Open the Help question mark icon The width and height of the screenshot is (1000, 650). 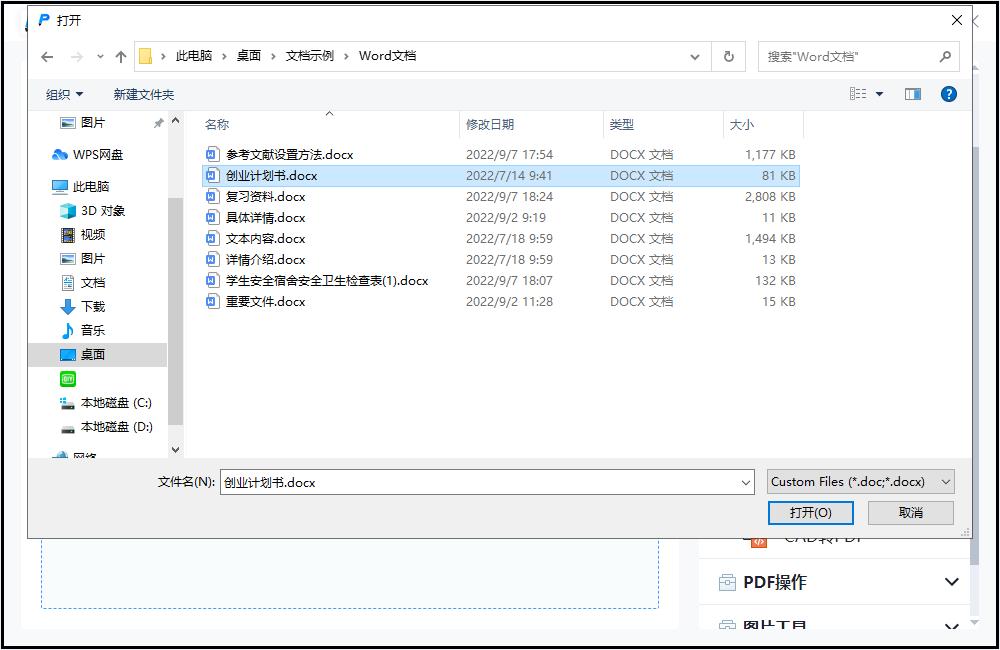(x=948, y=94)
